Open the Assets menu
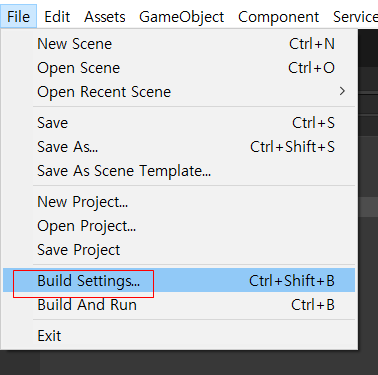The height and width of the screenshot is (375, 378). [x=105, y=17]
